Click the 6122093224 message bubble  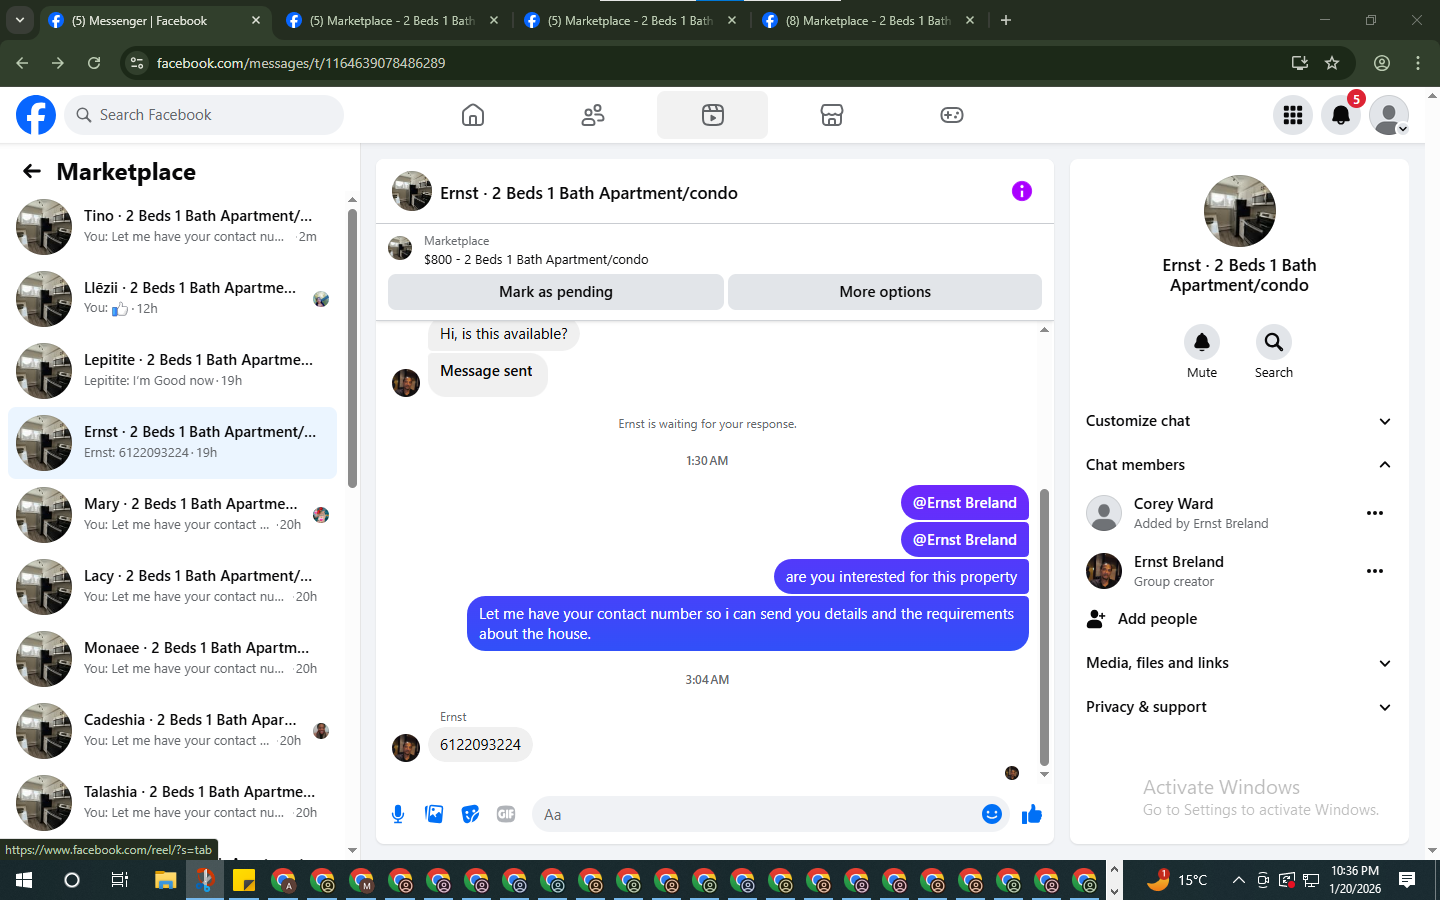click(480, 745)
